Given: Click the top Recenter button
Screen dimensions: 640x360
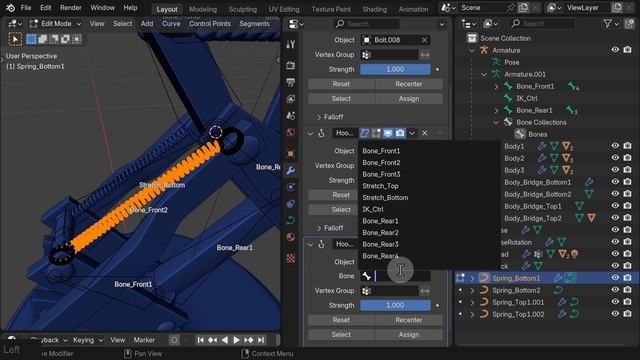Looking at the screenshot, I should [x=409, y=84].
